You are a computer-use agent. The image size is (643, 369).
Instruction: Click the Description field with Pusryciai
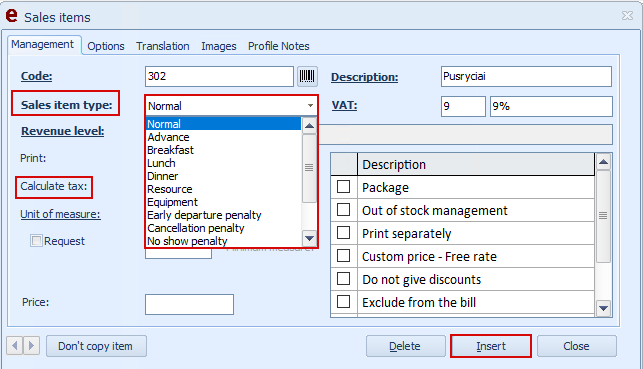(527, 76)
